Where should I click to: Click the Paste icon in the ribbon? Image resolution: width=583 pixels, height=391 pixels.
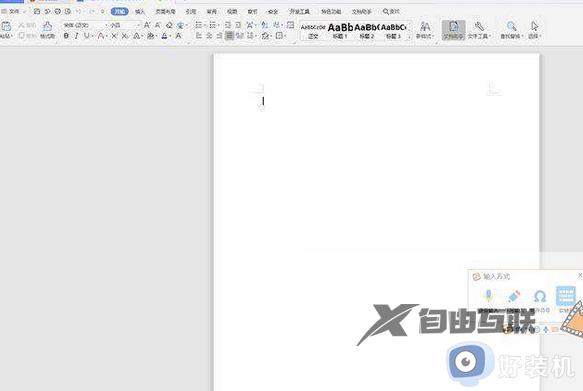(6, 27)
